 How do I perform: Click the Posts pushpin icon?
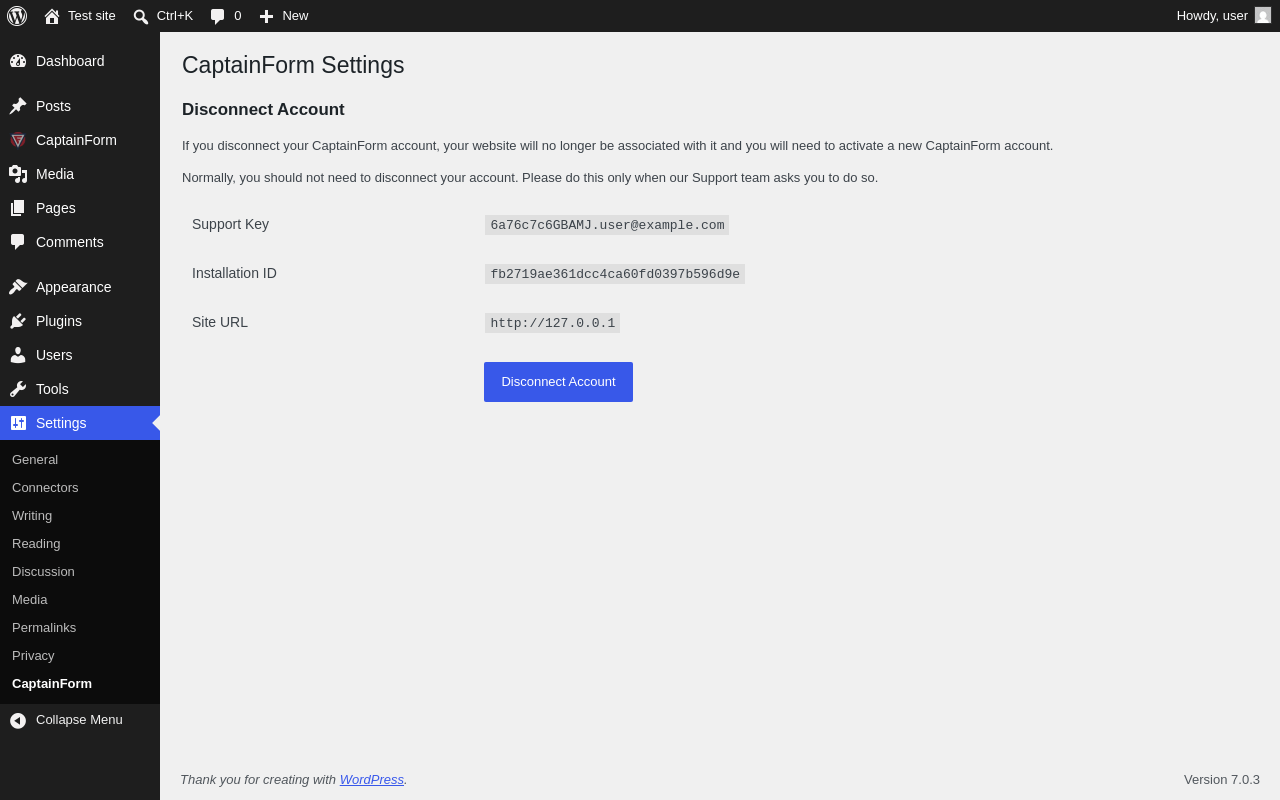tap(18, 106)
